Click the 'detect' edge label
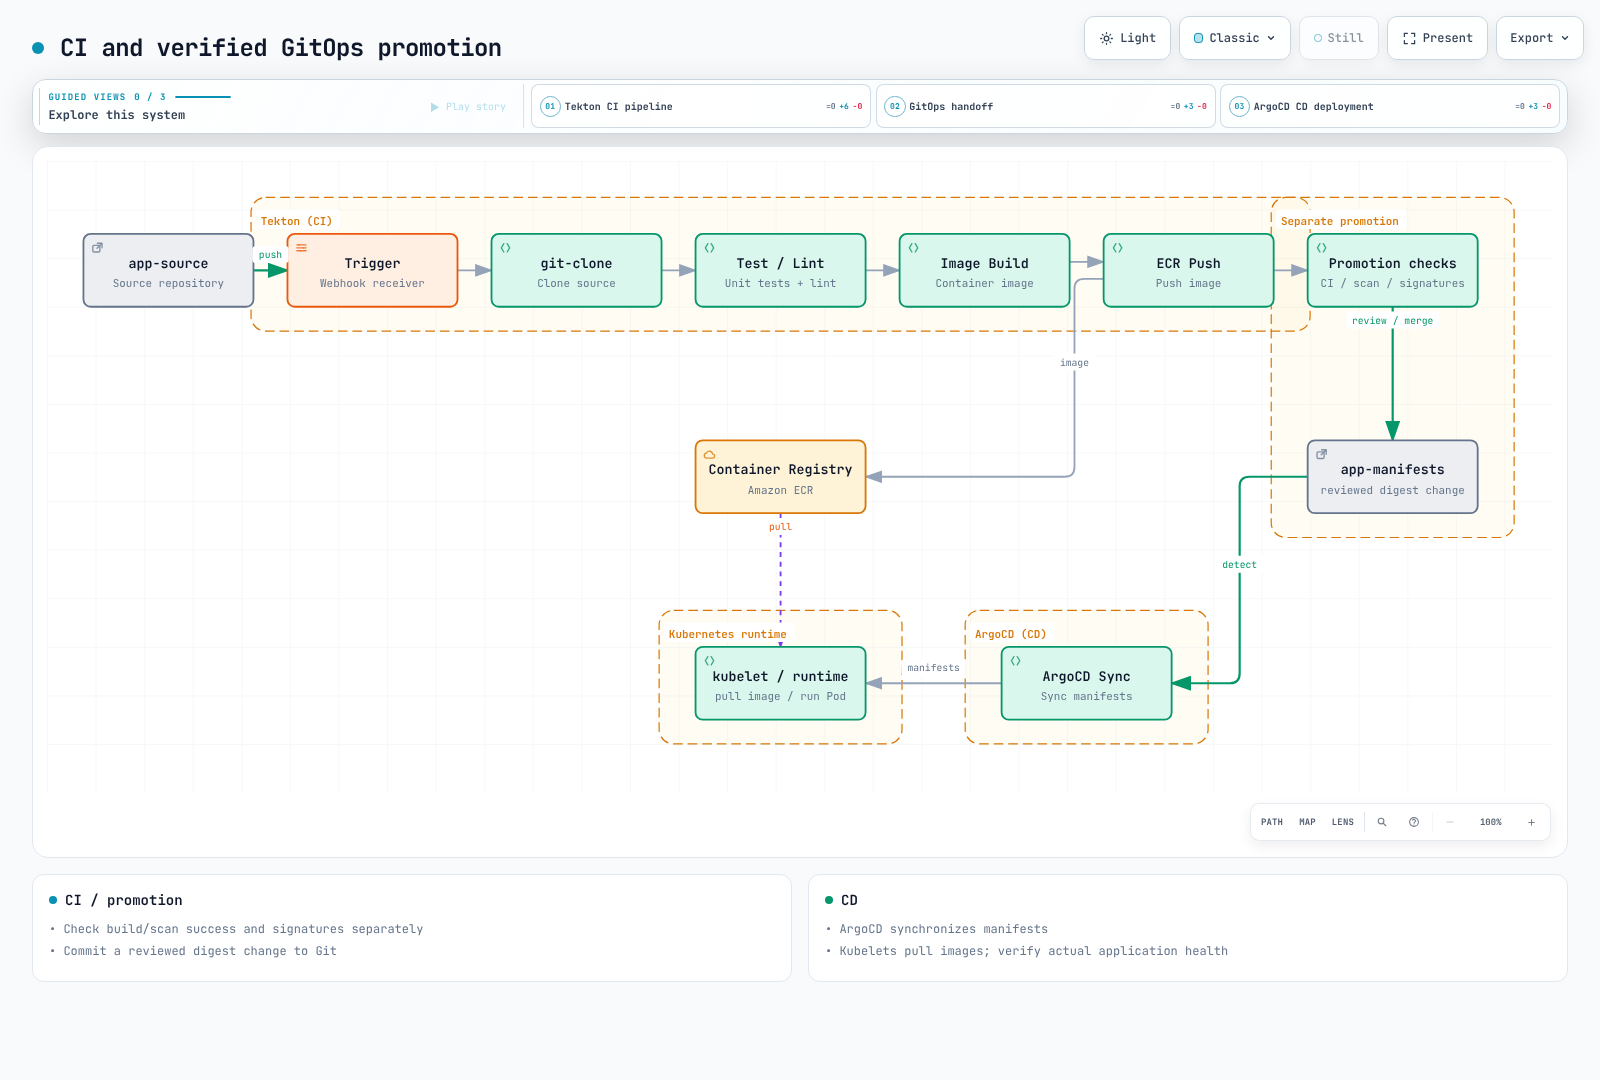The width and height of the screenshot is (1600, 1080). [1239, 565]
